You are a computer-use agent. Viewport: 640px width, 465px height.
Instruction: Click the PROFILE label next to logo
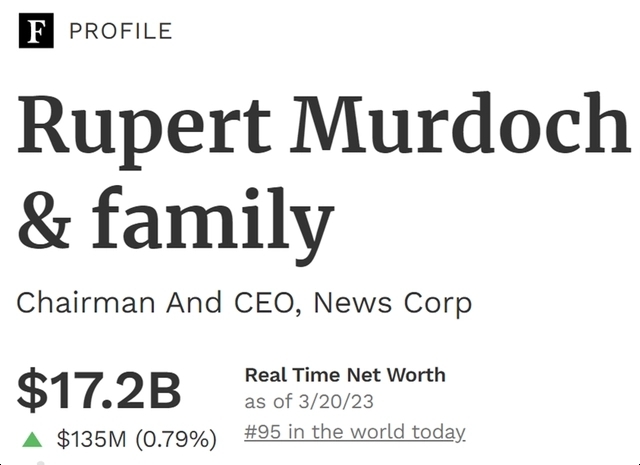pos(120,31)
